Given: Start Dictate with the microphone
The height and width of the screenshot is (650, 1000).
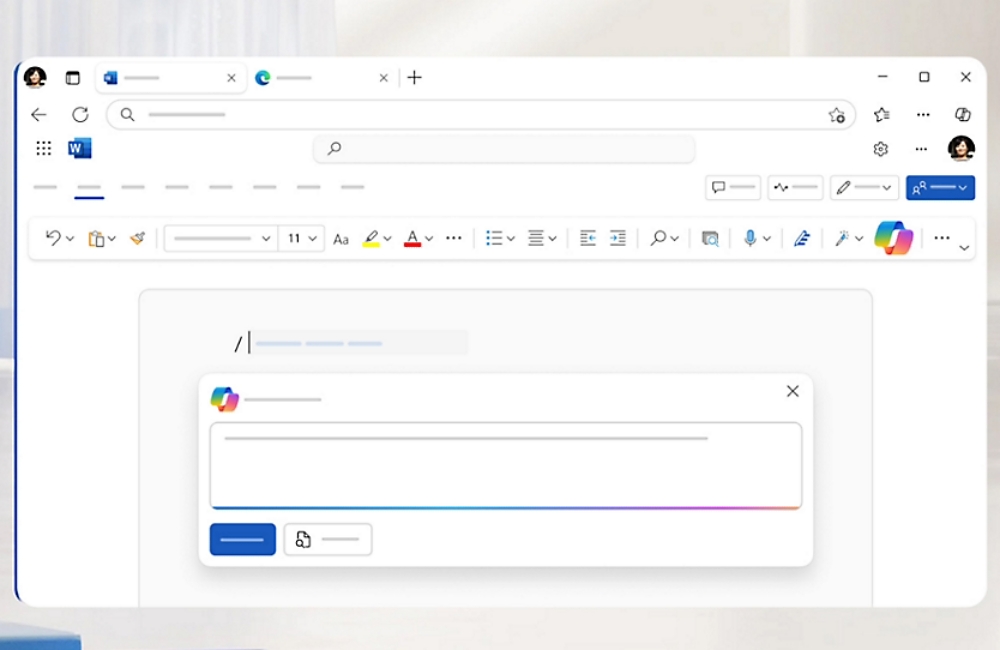Looking at the screenshot, I should tap(750, 238).
